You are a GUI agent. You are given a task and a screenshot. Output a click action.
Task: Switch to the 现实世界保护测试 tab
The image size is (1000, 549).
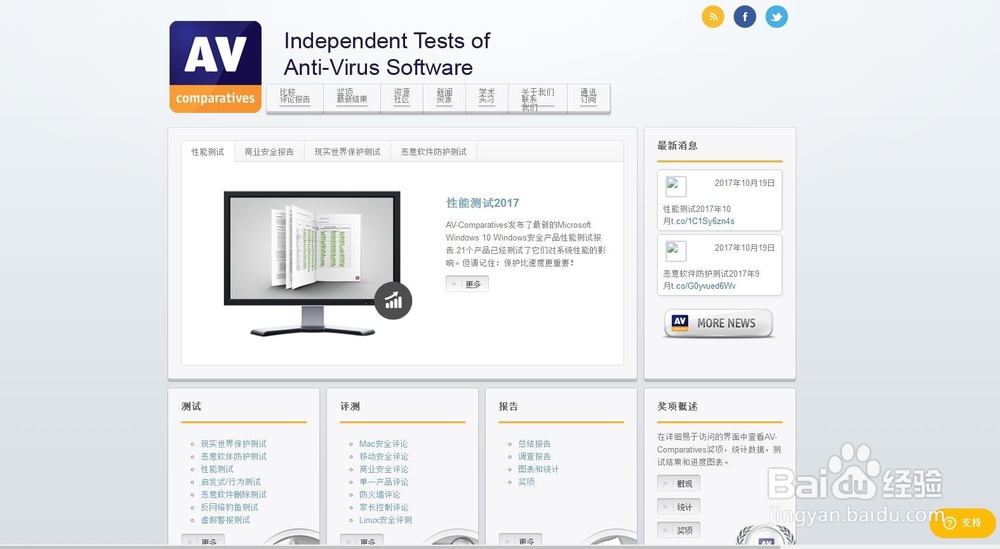coord(348,152)
